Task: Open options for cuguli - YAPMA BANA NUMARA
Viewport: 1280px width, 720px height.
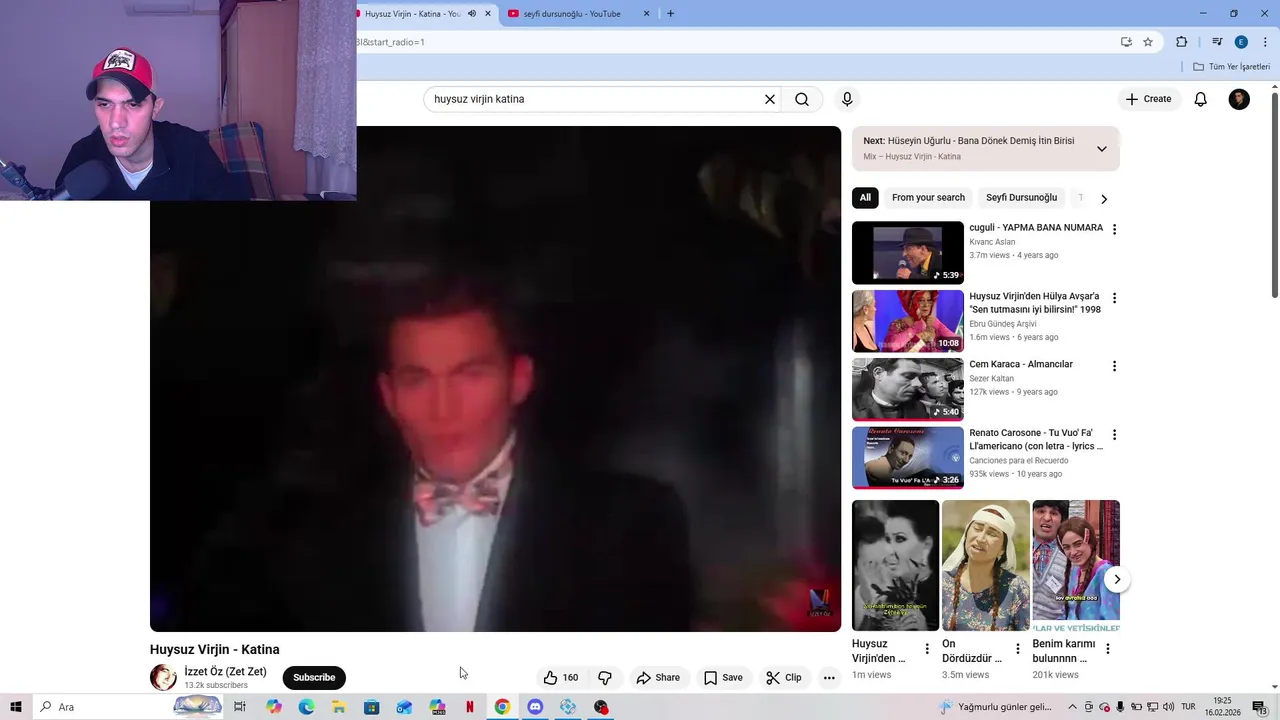Action: [1114, 229]
